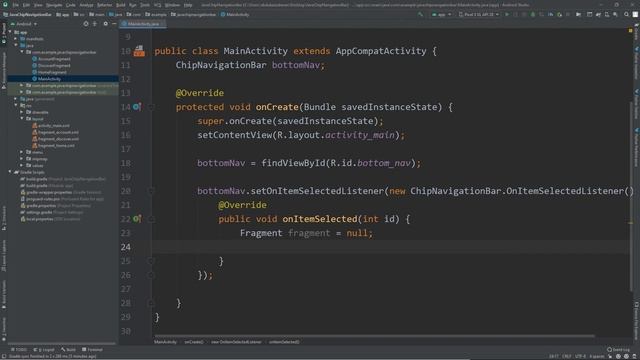Click line number 18 in gutter
The image size is (640, 360).
(x=126, y=163)
